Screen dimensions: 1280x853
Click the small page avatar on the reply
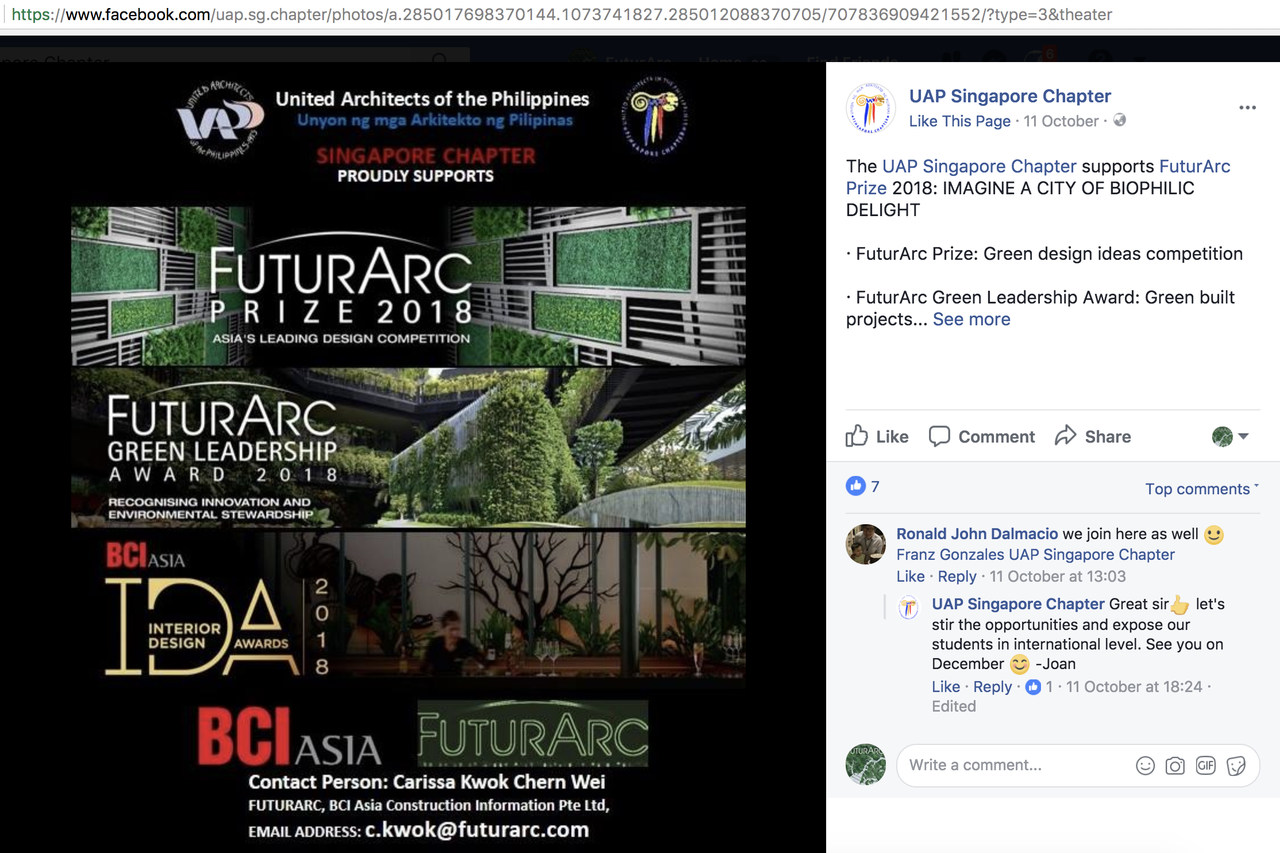909,608
